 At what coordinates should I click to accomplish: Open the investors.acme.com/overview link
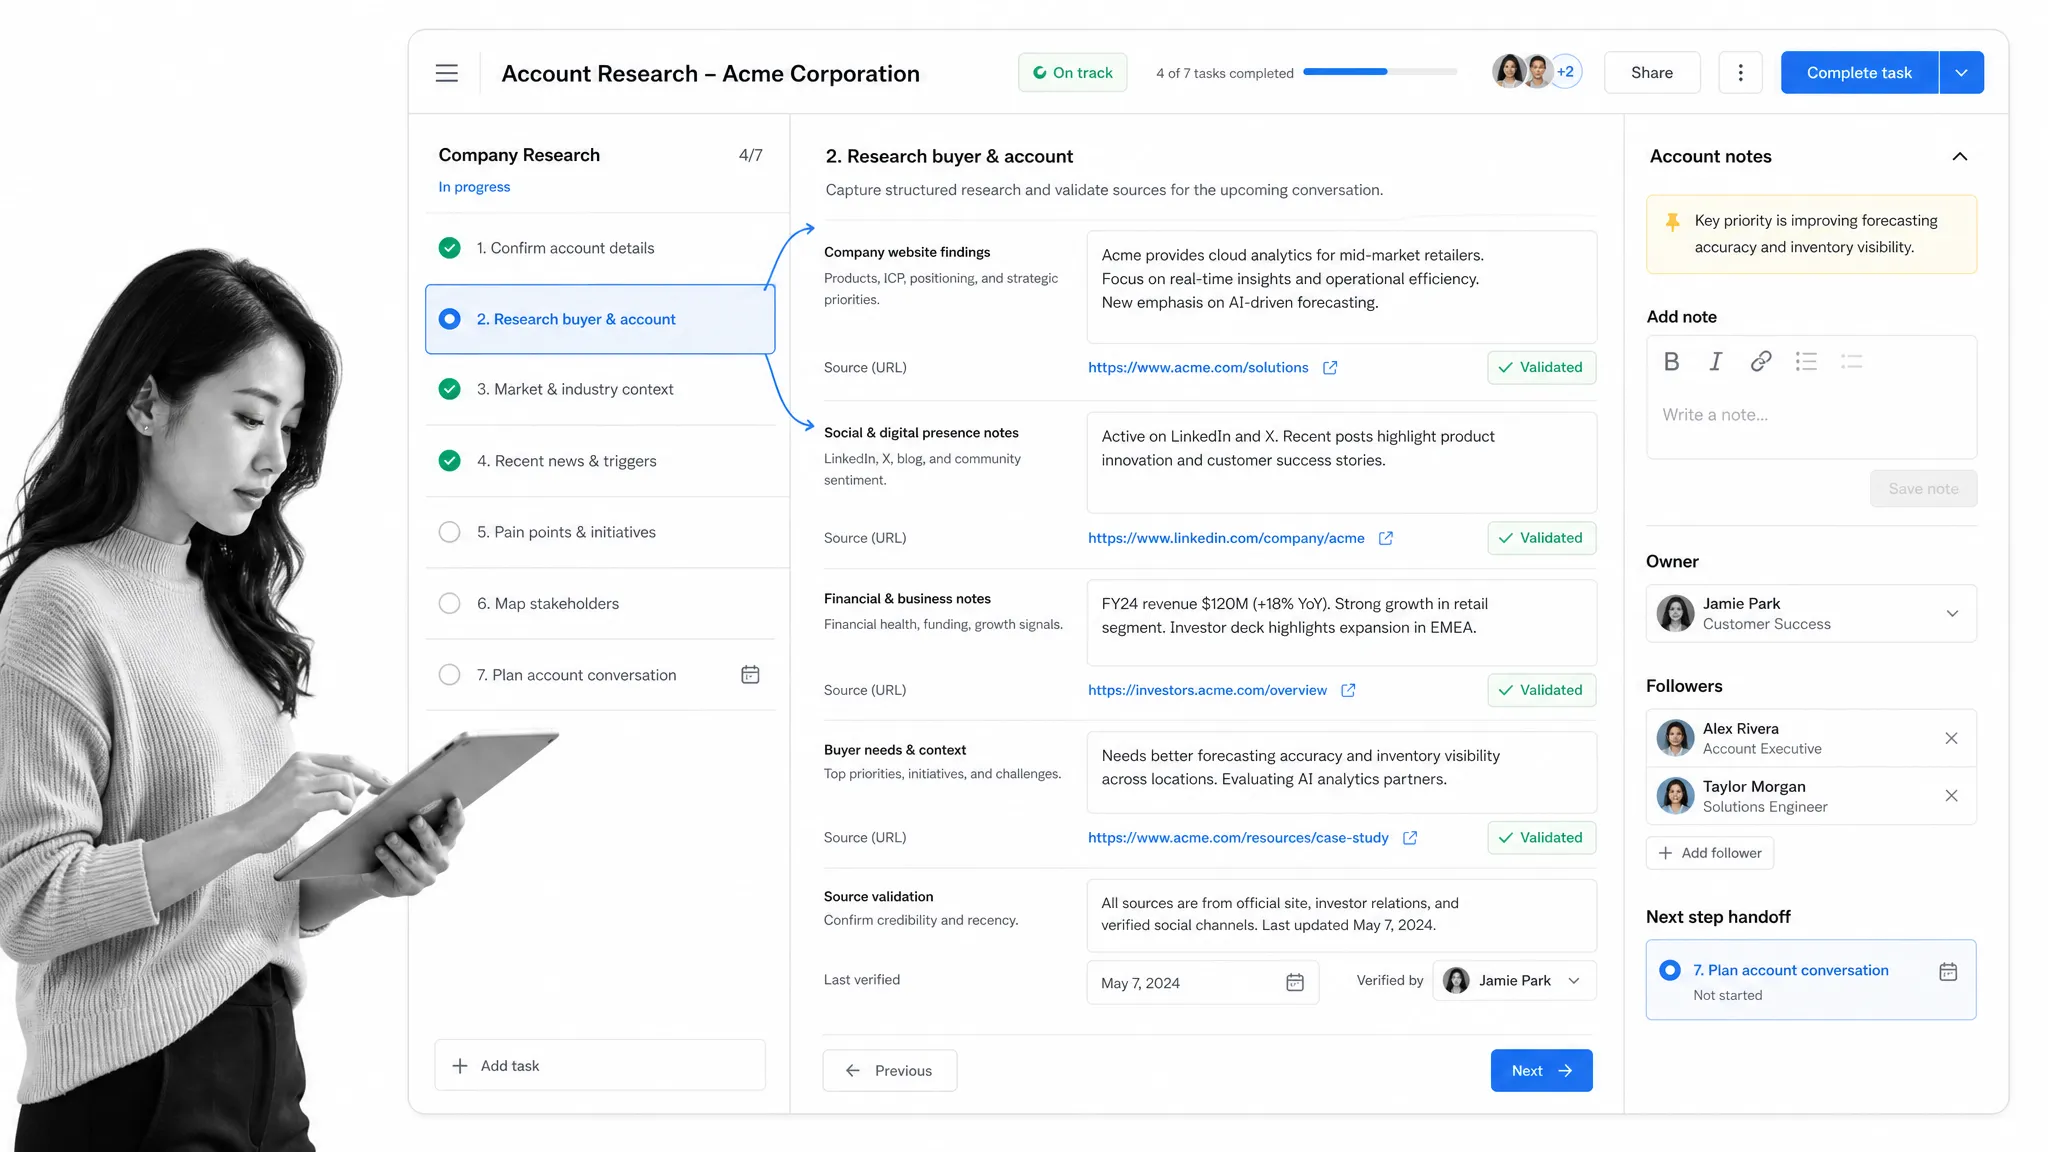[1207, 690]
